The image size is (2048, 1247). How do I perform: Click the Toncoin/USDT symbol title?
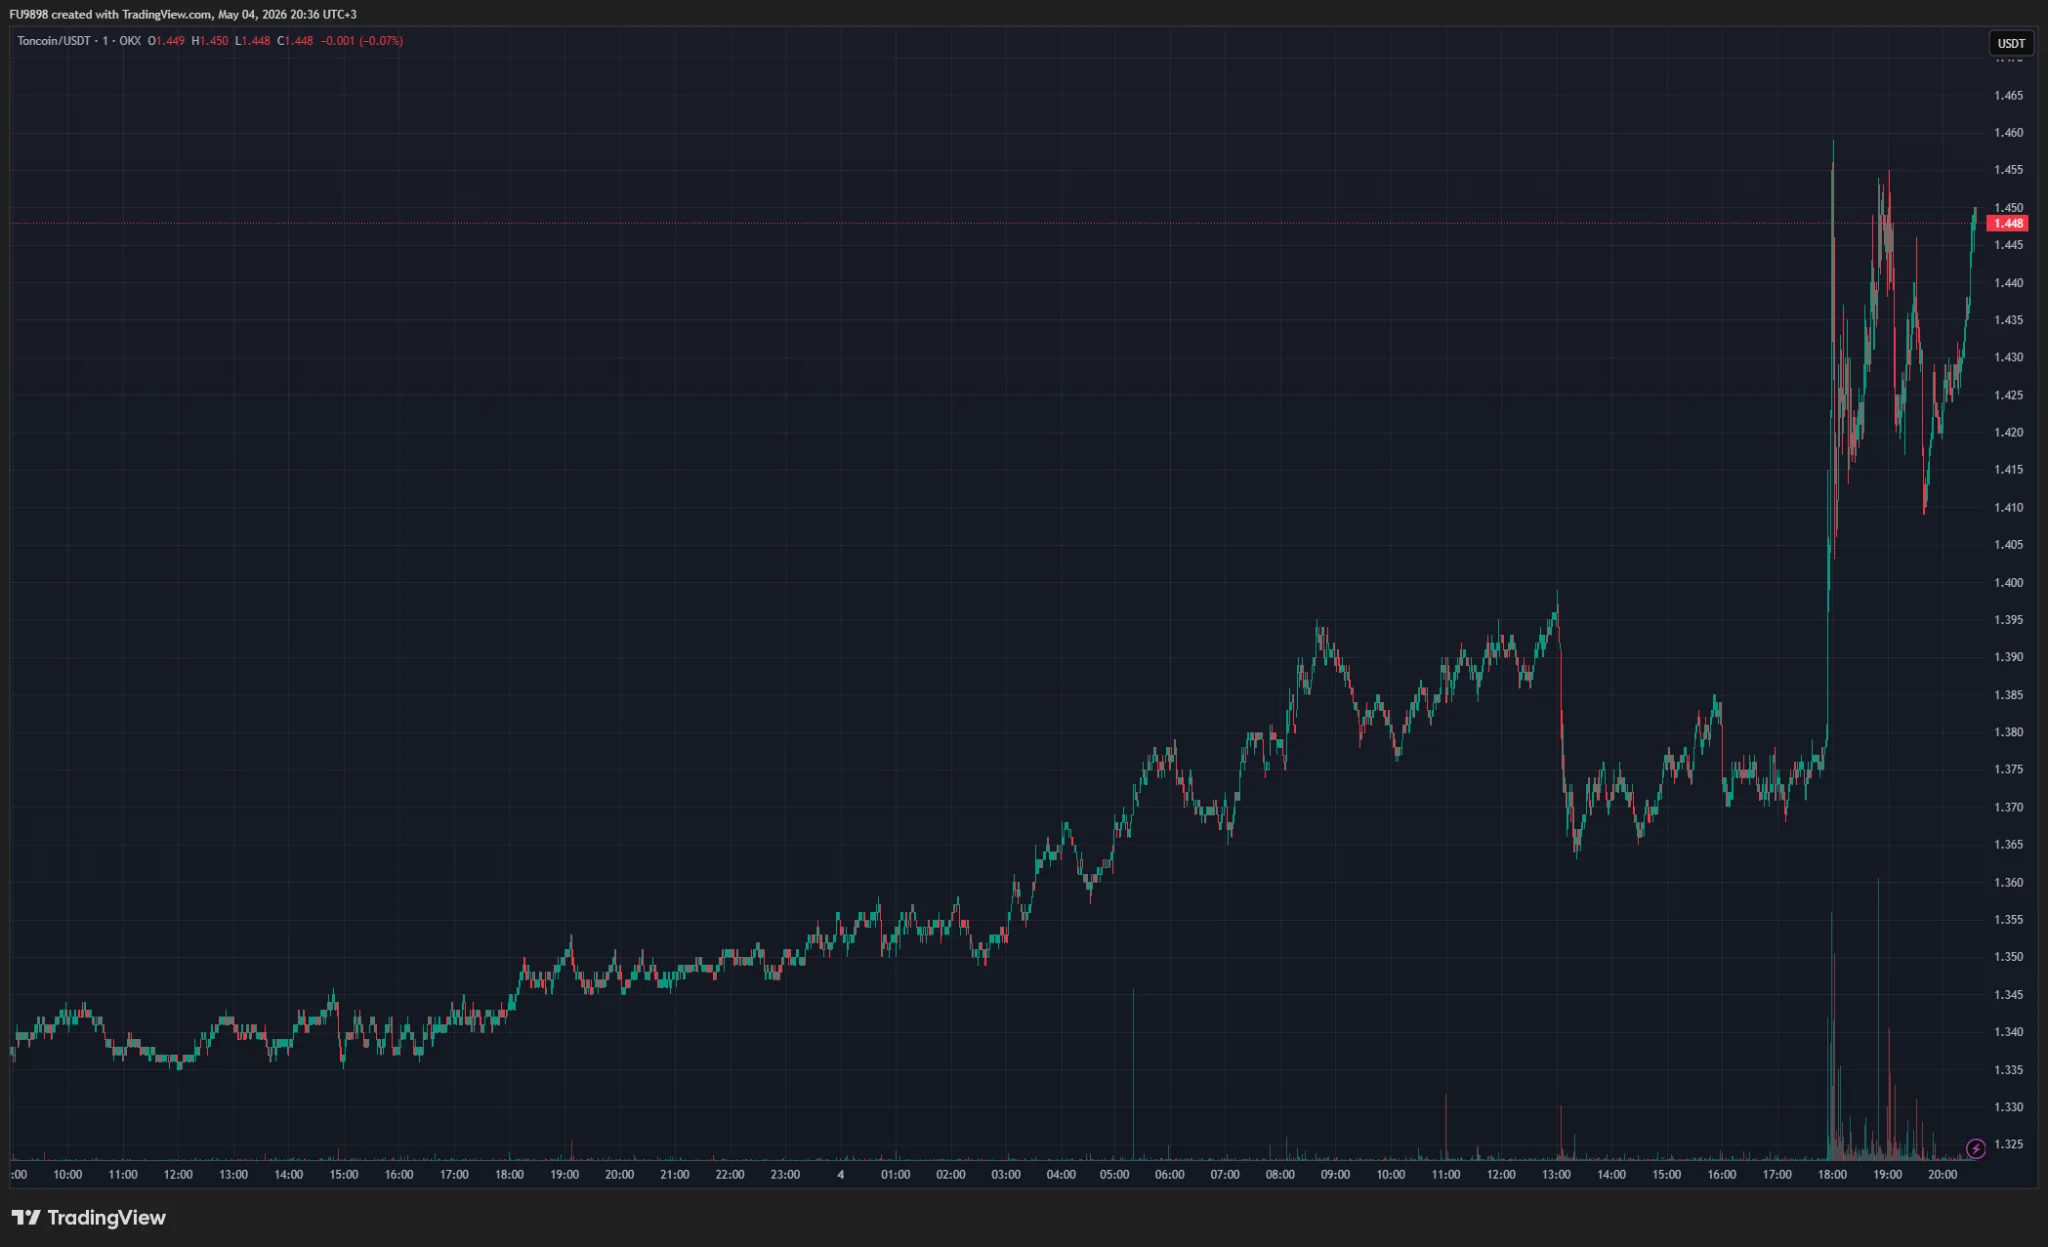(53, 41)
